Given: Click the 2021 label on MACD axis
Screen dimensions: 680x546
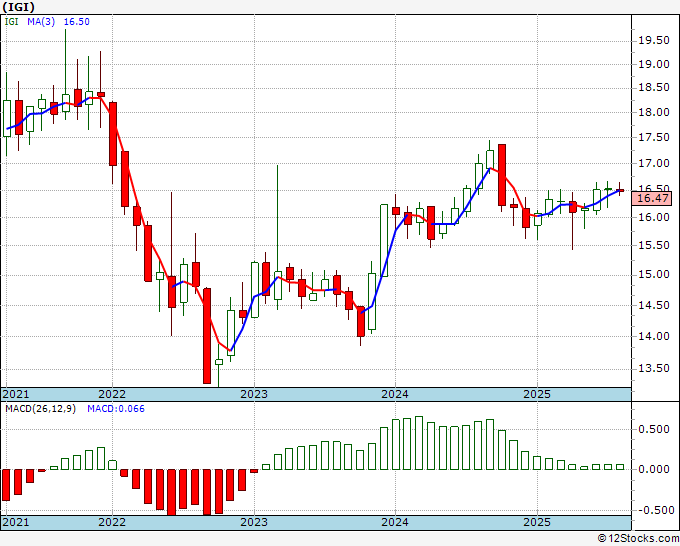Looking at the screenshot, I should (x=16, y=522).
